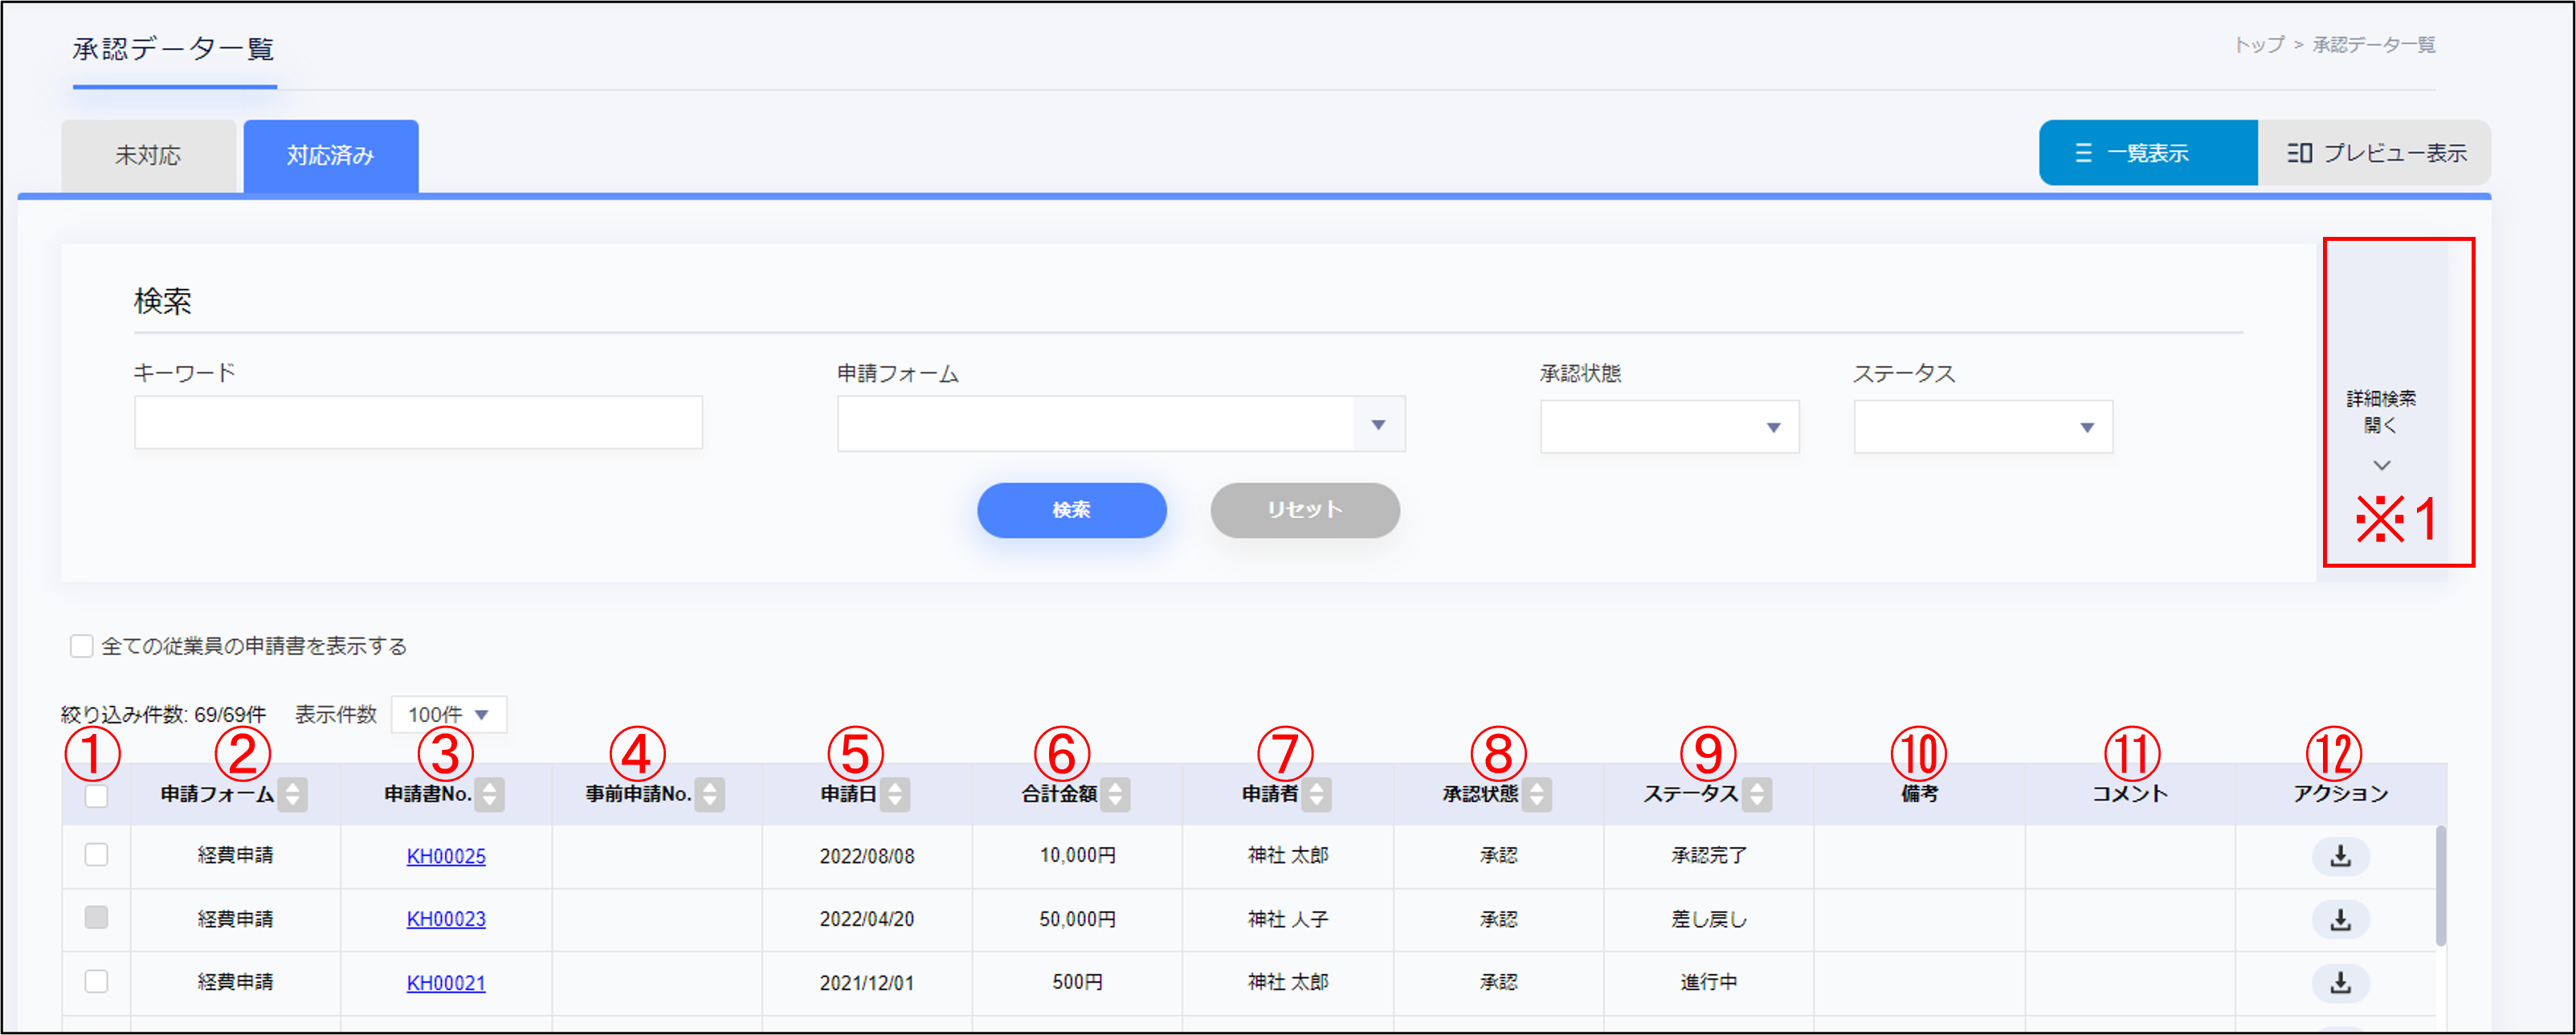This screenshot has height=1035, width=2576.
Task: Click the 備考 column header
Action: point(1919,793)
